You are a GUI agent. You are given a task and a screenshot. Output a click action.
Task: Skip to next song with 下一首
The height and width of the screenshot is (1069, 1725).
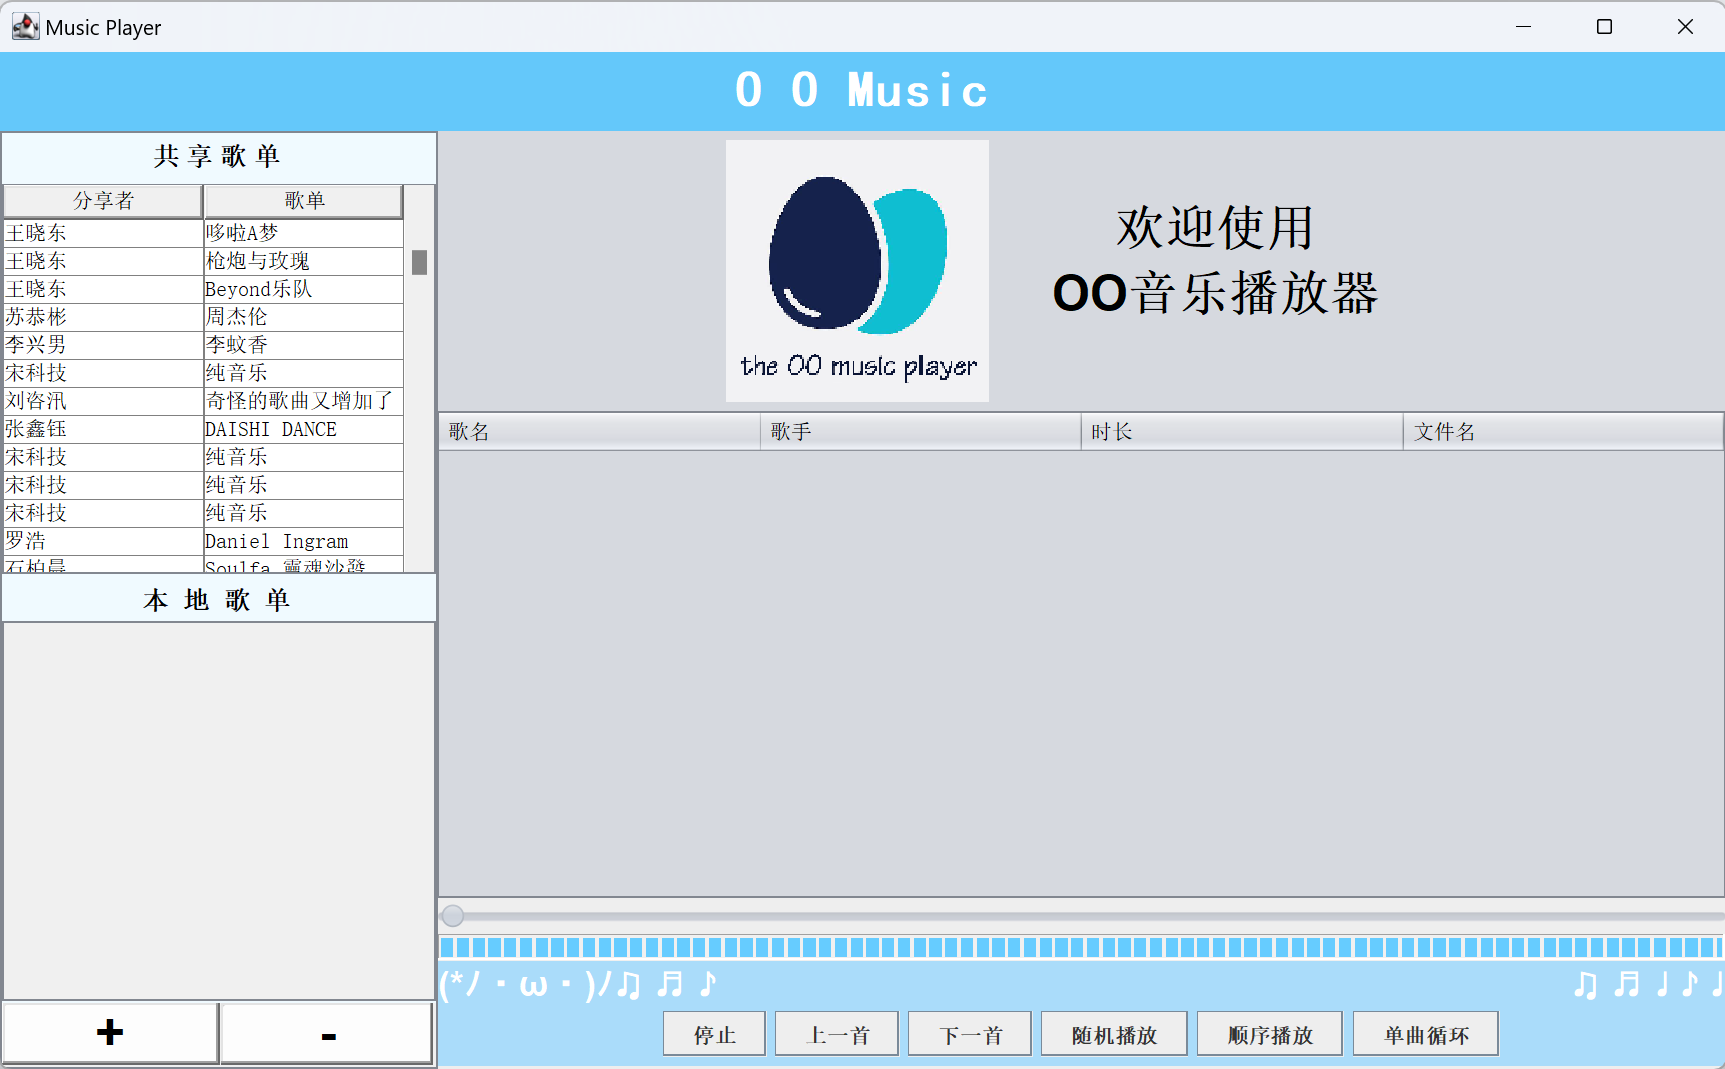pos(969,1034)
